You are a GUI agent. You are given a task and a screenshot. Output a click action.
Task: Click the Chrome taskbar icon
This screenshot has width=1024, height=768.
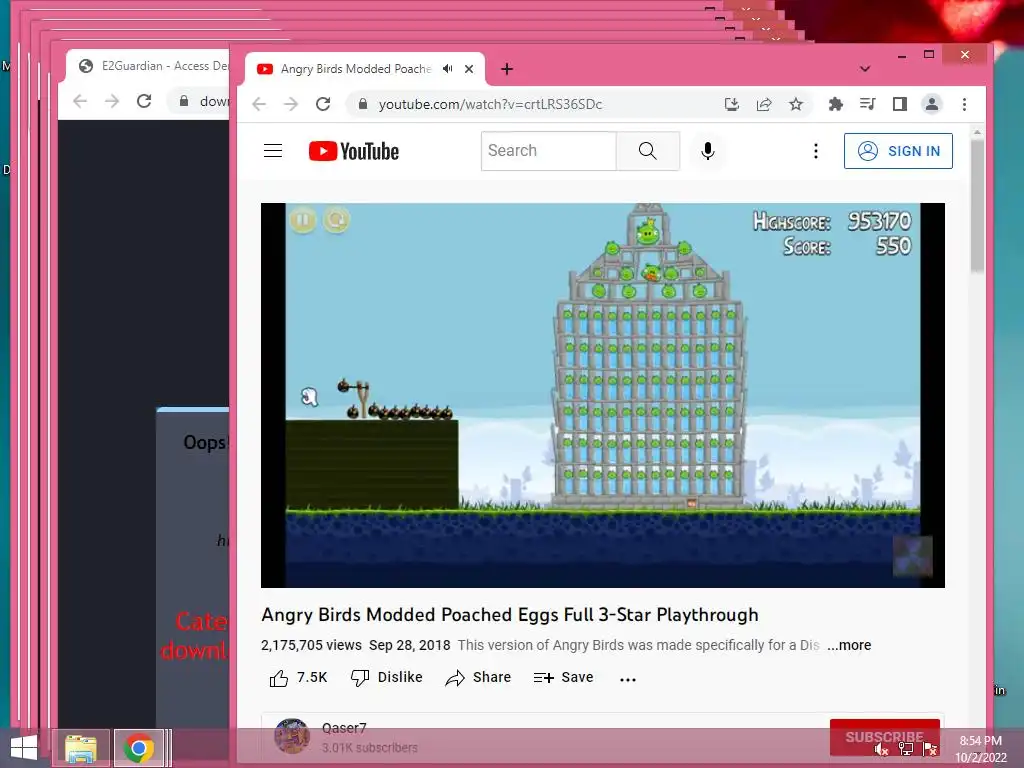[138, 748]
